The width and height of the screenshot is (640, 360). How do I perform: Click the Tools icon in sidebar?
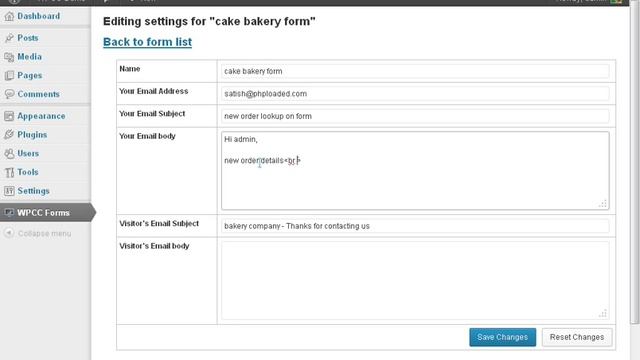click(x=9, y=172)
